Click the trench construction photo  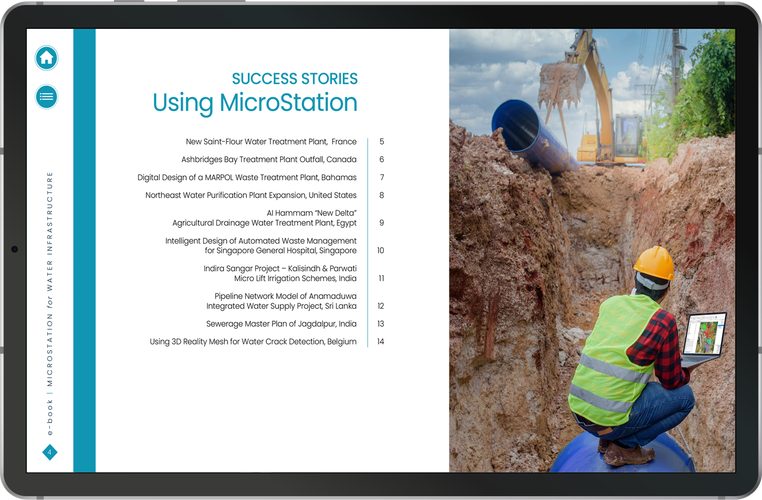[x=592, y=250]
